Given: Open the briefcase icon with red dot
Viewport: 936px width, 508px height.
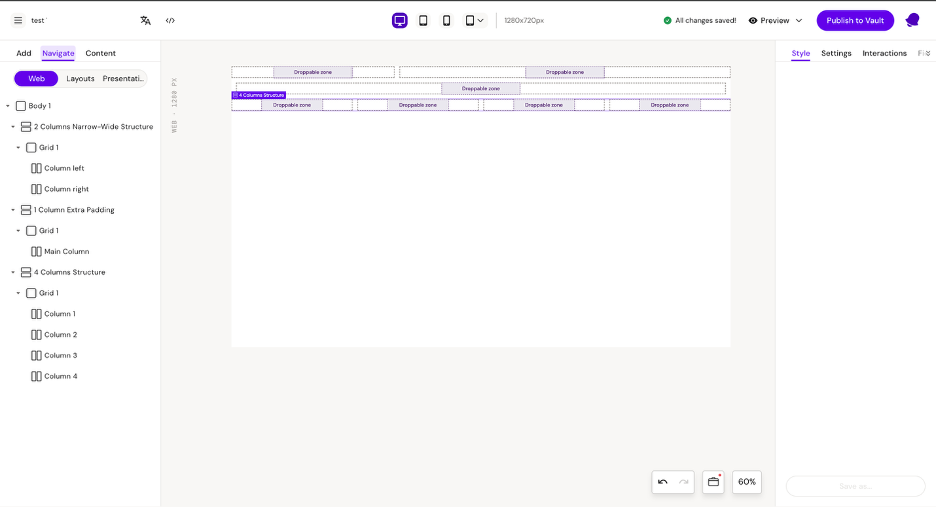Looking at the screenshot, I should [713, 482].
